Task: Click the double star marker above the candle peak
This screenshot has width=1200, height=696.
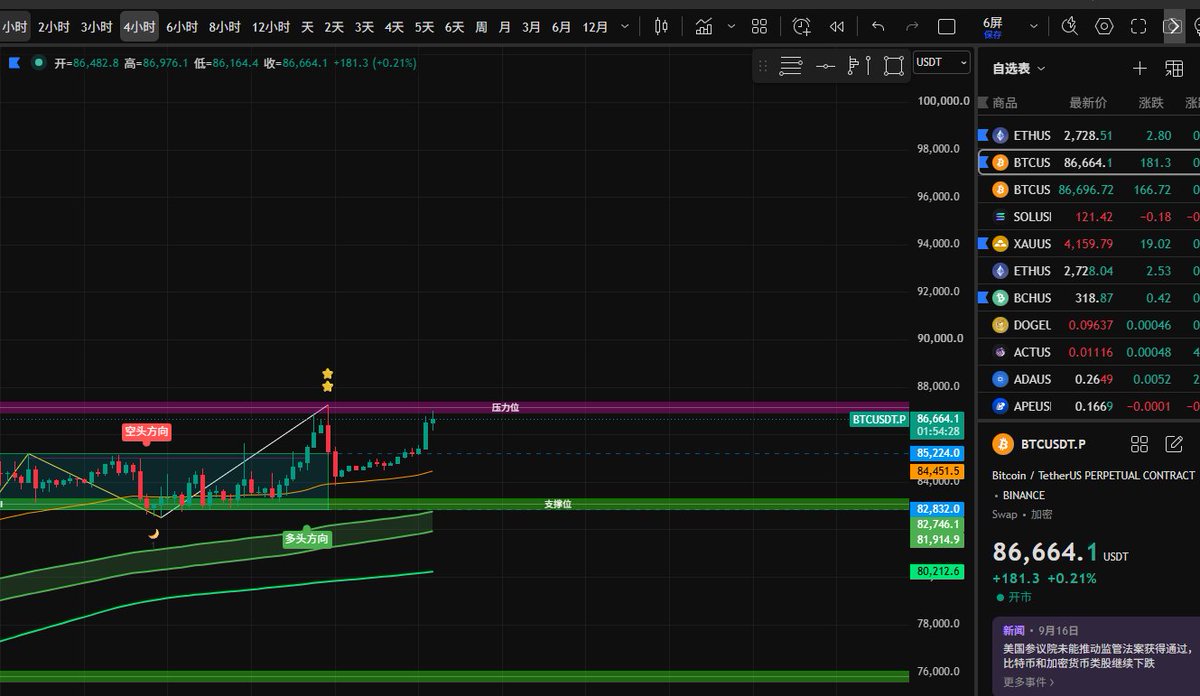Action: pyautogui.click(x=327, y=380)
